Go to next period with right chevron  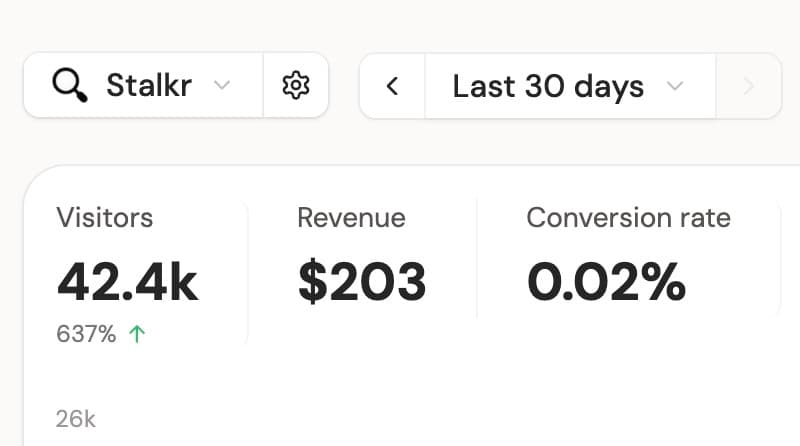[x=748, y=86]
